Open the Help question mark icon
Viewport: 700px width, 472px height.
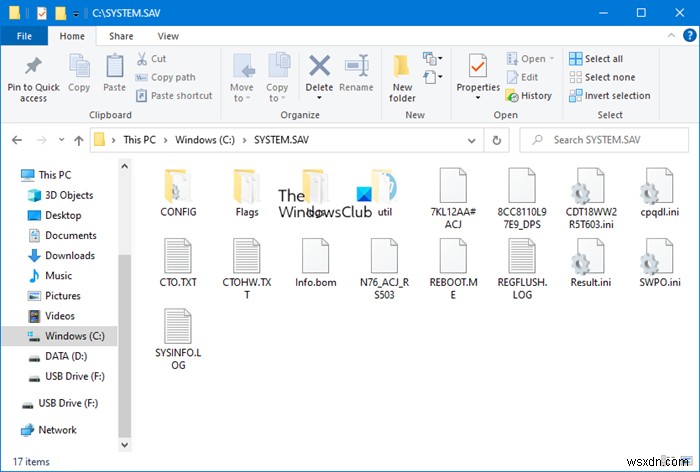tap(689, 35)
